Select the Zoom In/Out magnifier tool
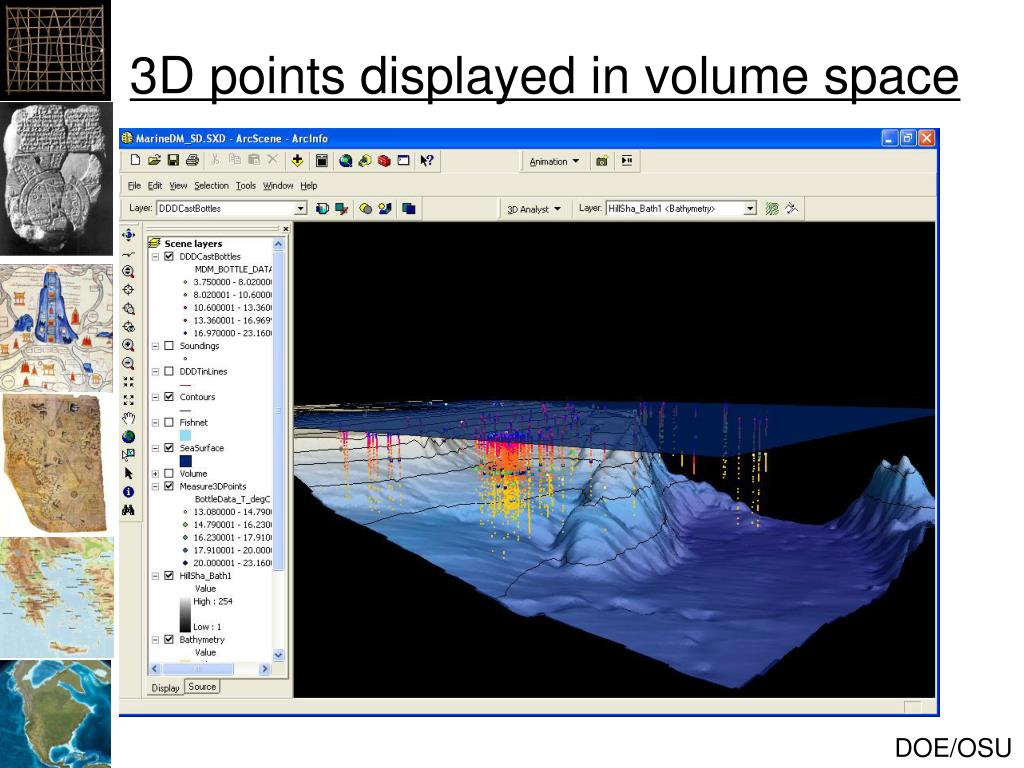 click(129, 272)
